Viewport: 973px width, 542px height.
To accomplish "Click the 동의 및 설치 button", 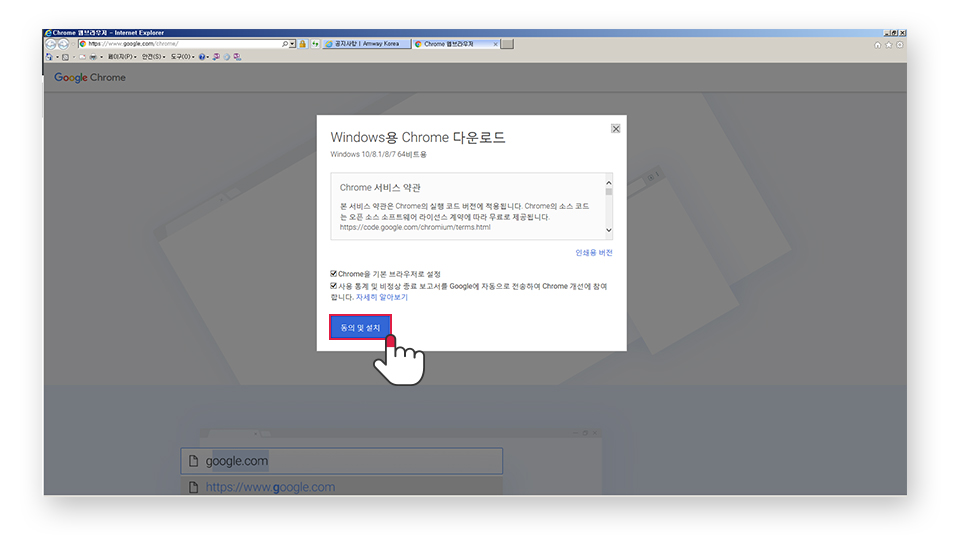I will tap(360, 327).
